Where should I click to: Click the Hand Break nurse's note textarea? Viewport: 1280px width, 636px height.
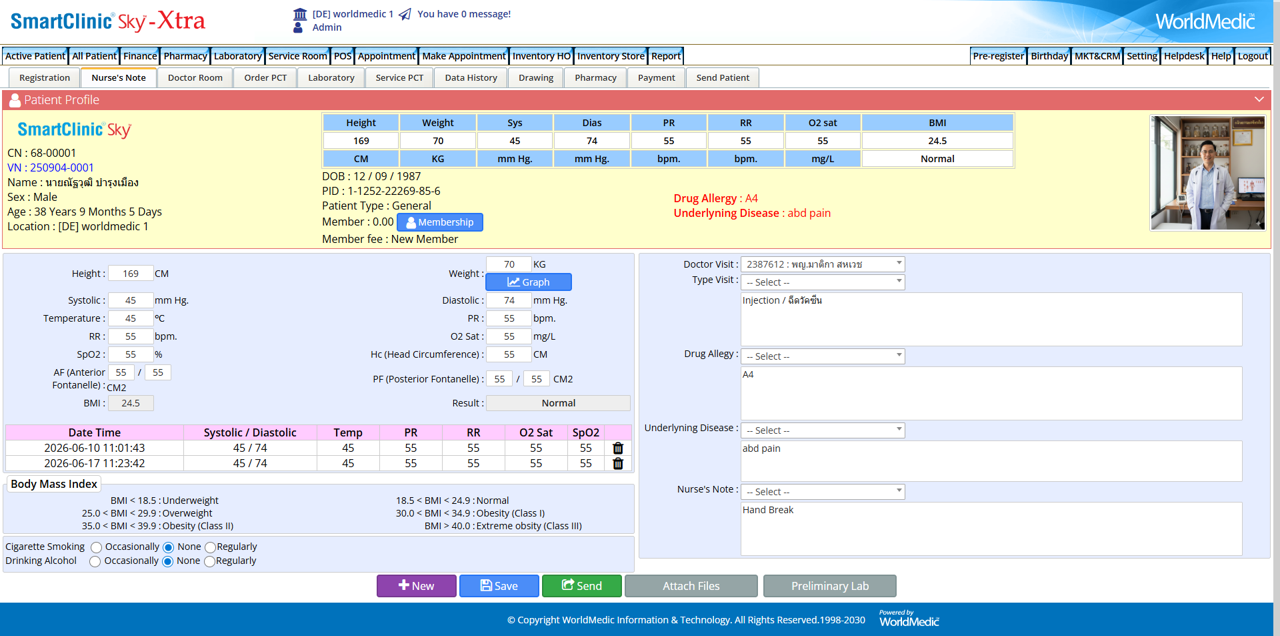pyautogui.click(x=991, y=527)
